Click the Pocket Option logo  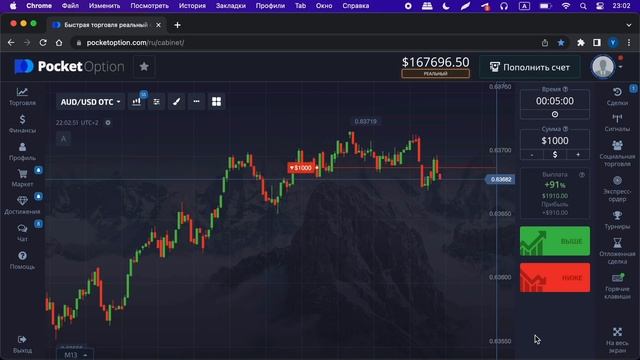pos(69,67)
